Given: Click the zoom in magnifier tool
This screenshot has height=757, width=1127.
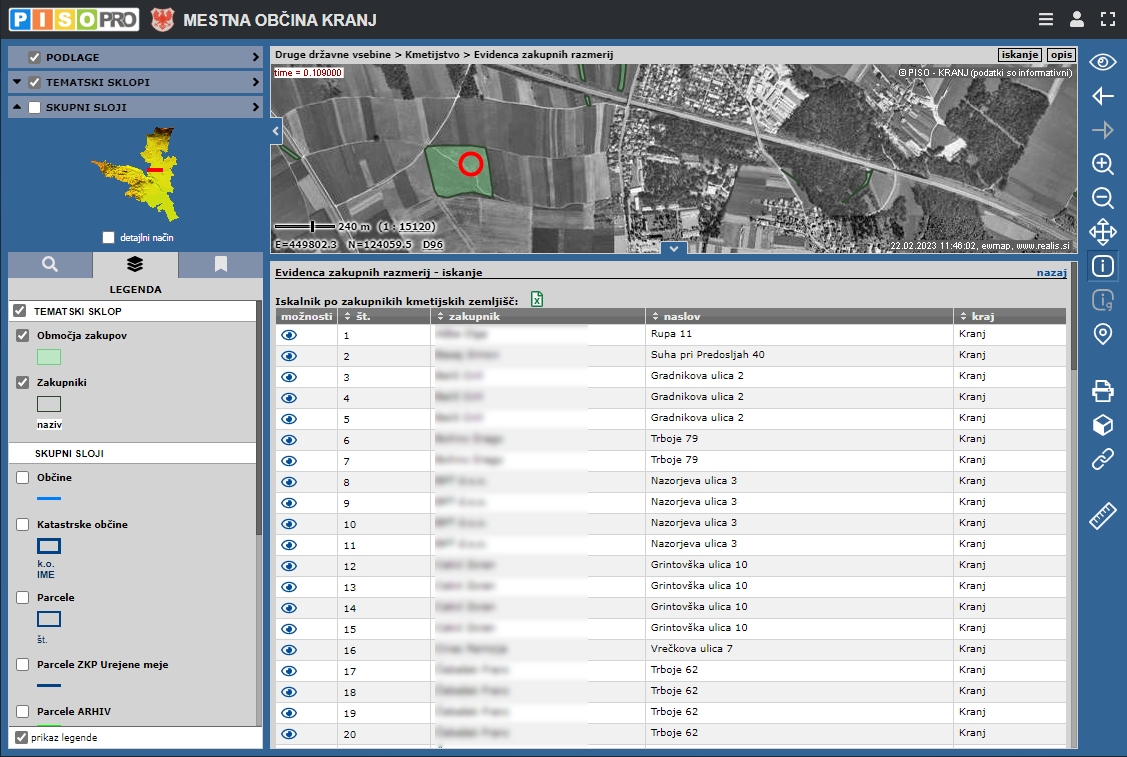Looking at the screenshot, I should [1102, 164].
